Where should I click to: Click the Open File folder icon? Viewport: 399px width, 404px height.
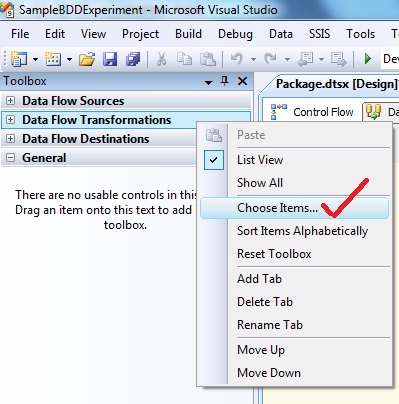(87, 59)
